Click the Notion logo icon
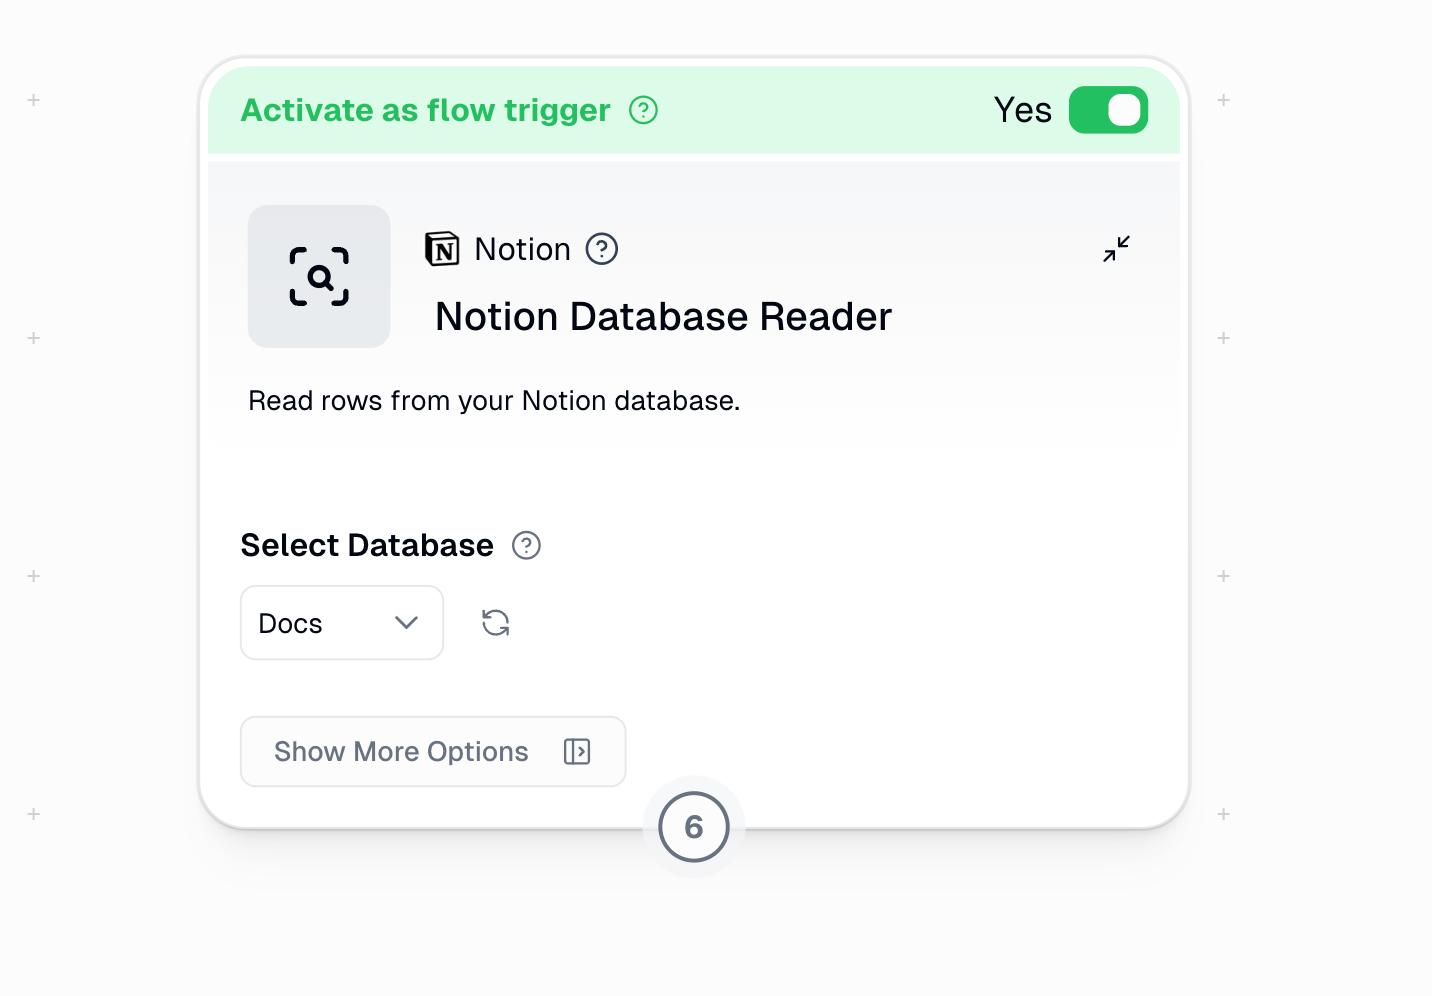The width and height of the screenshot is (1432, 996). (x=442, y=249)
